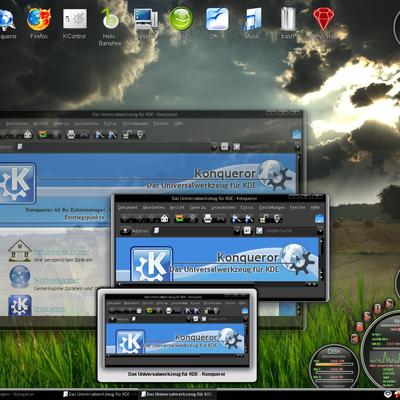This screenshot has height=400, width=400.
Task: Open Einstellungen menu in front Konqueror
Action: [x=272, y=208]
